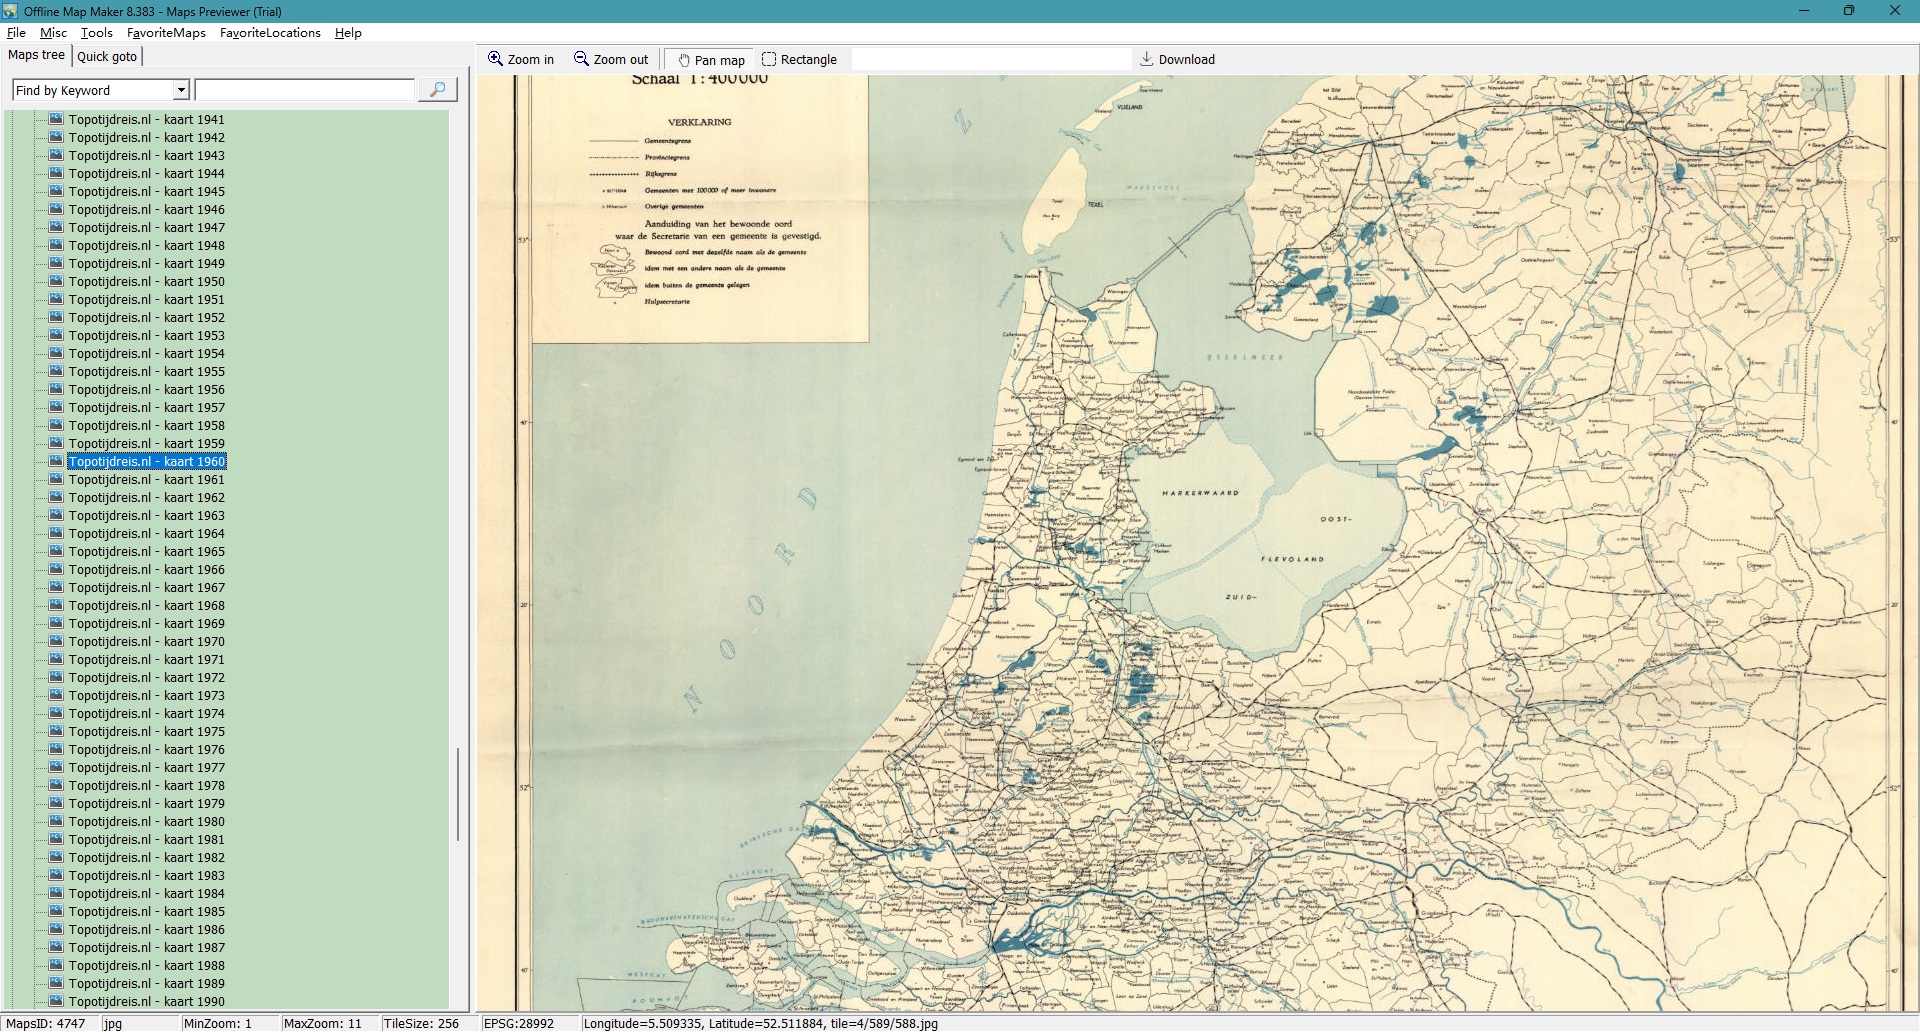The width and height of the screenshot is (1920, 1032).
Task: Open the File menu
Action: pyautogui.click(x=16, y=33)
